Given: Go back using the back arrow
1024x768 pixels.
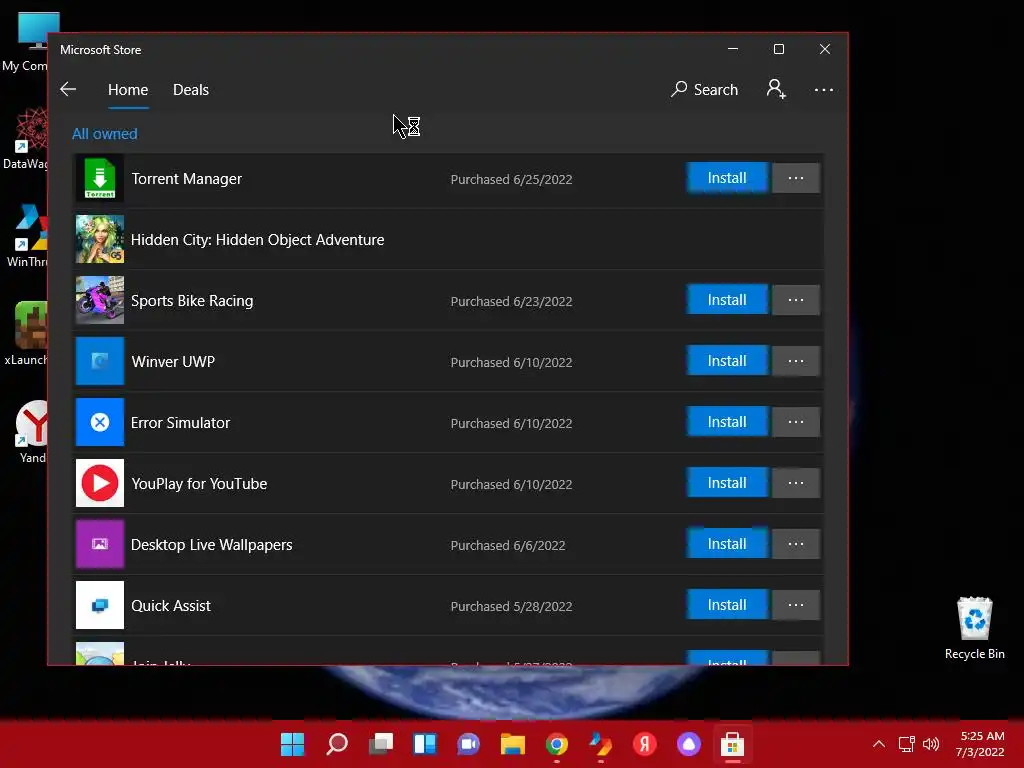Looking at the screenshot, I should pyautogui.click(x=68, y=89).
